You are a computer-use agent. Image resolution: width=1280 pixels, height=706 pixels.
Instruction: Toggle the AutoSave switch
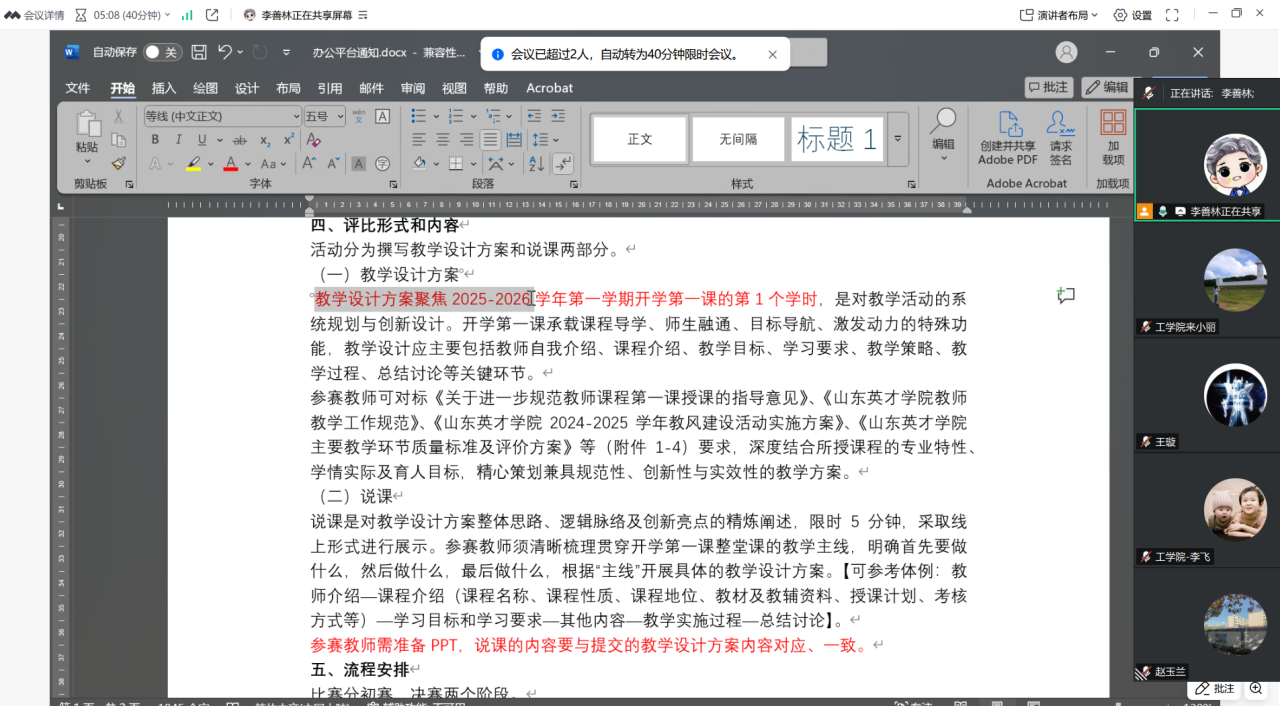click(161, 52)
